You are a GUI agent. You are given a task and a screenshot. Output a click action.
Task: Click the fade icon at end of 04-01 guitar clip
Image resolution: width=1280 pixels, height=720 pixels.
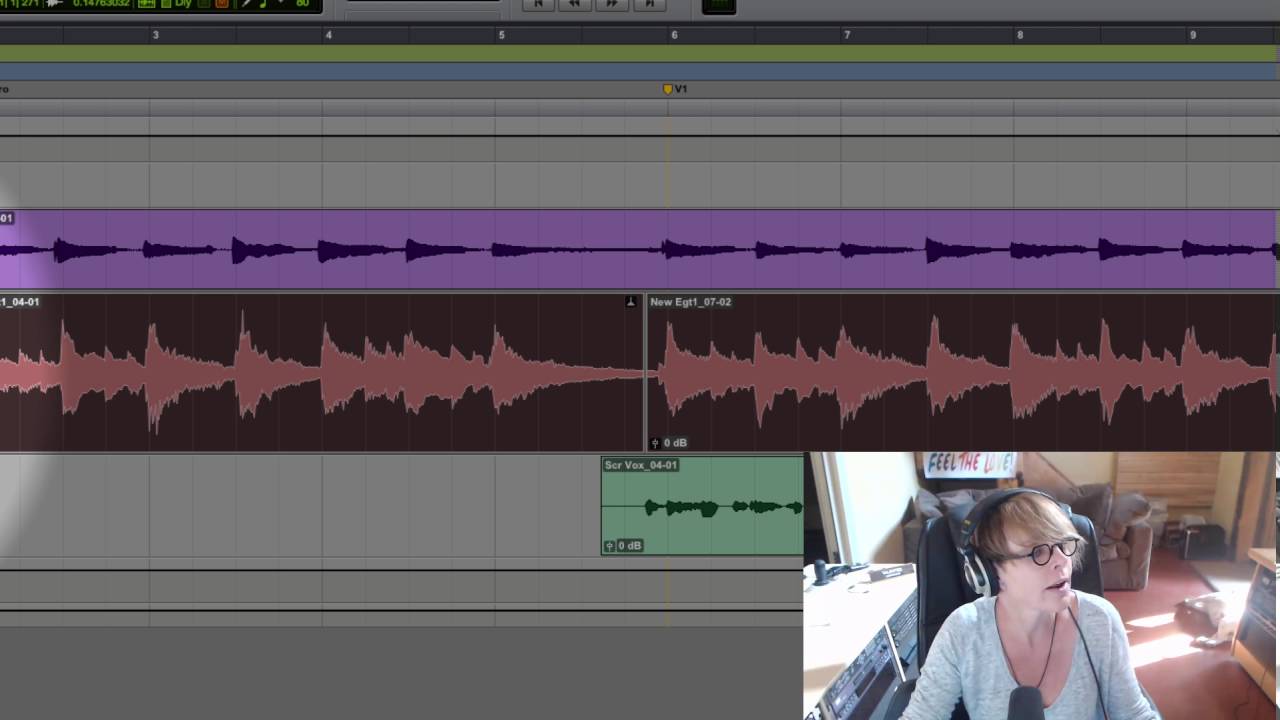pos(631,301)
